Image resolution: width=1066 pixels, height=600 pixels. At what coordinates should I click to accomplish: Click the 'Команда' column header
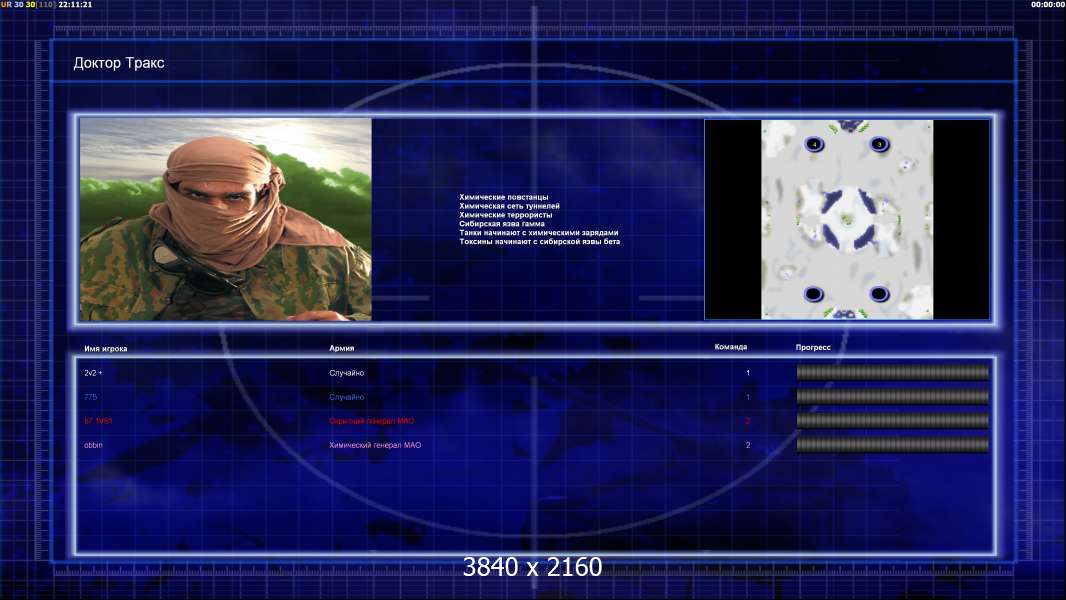(731, 347)
